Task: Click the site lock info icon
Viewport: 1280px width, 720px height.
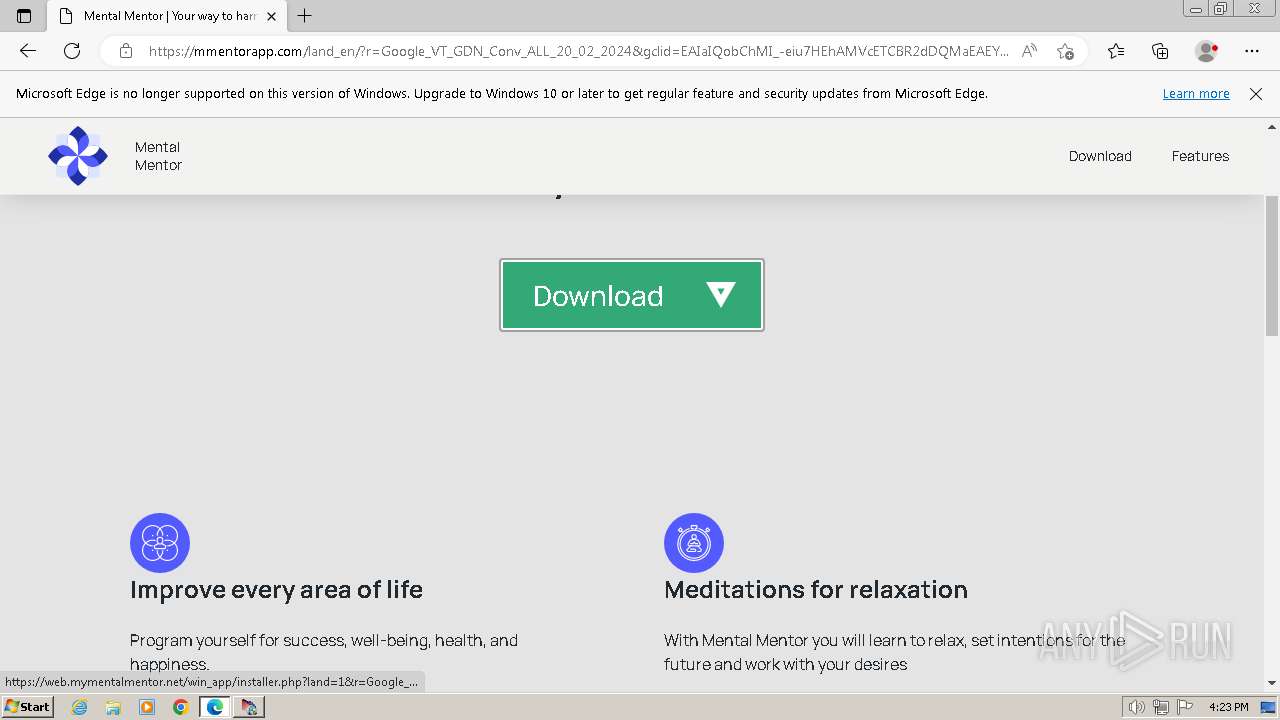Action: pyautogui.click(x=126, y=51)
